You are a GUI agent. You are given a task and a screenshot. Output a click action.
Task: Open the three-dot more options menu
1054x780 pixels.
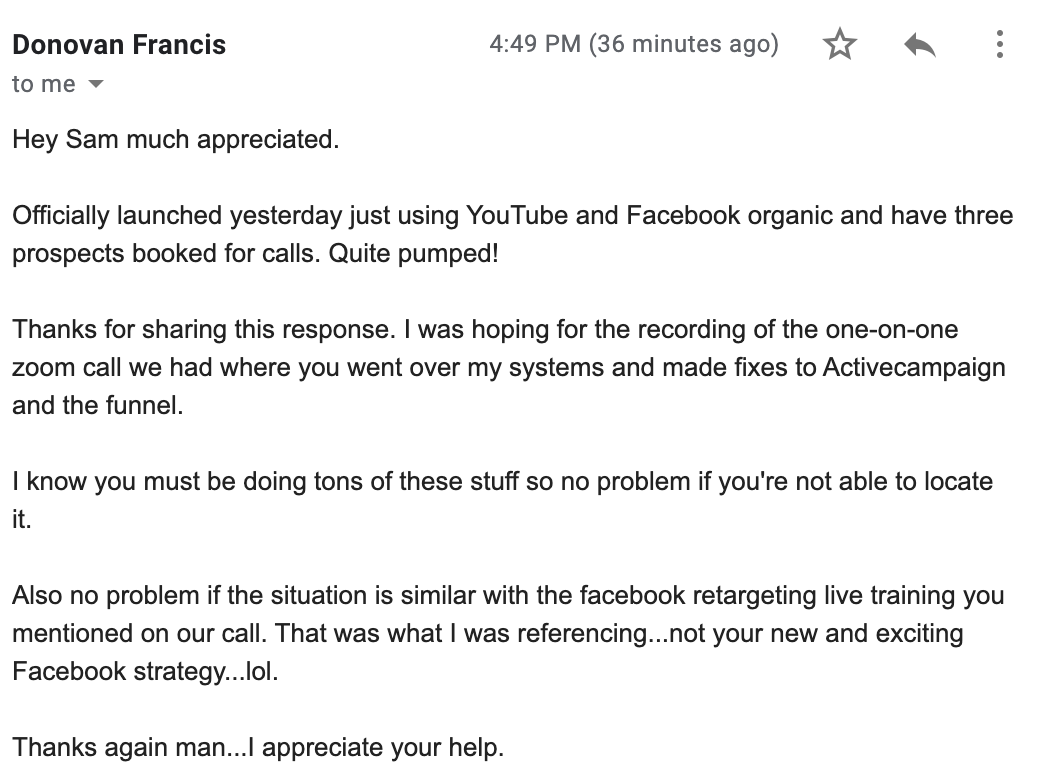(1000, 44)
